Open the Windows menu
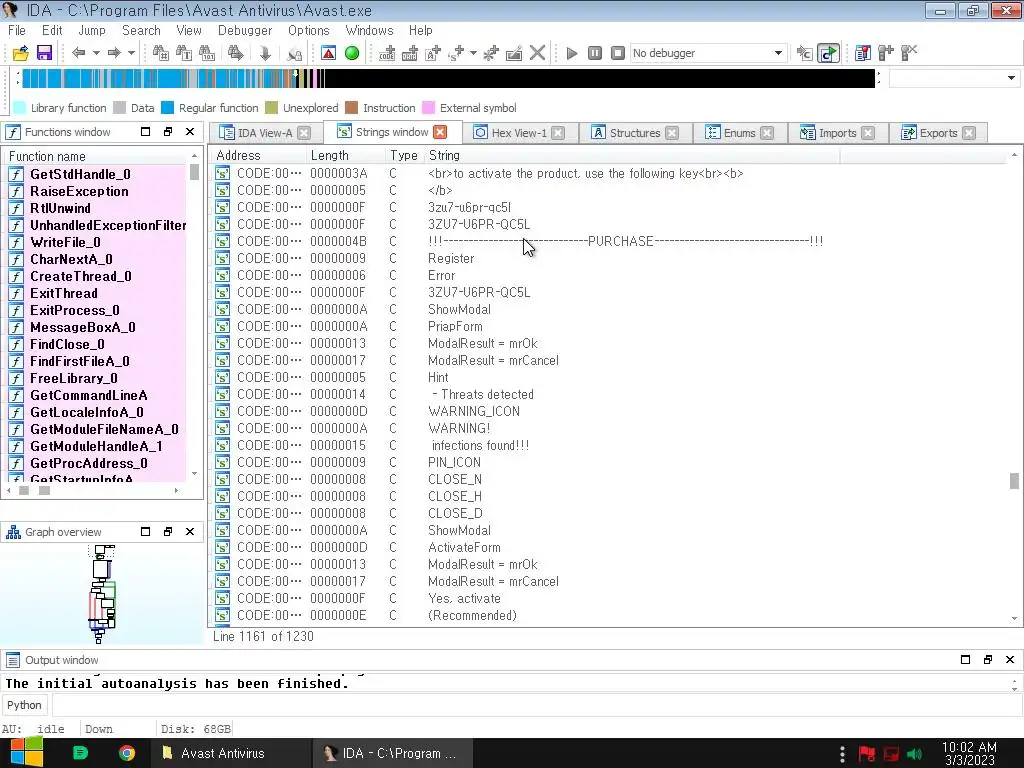This screenshot has width=1024, height=768. 369,30
